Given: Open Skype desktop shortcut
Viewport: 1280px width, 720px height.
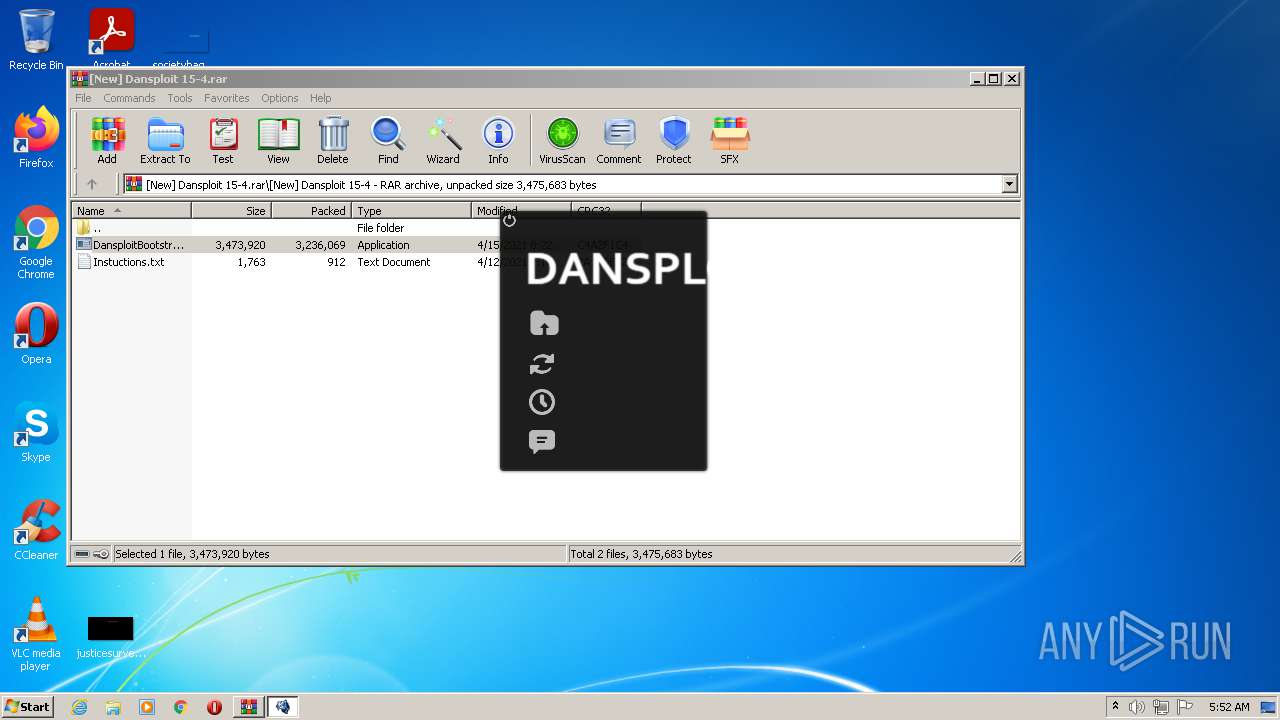Looking at the screenshot, I should (x=36, y=432).
